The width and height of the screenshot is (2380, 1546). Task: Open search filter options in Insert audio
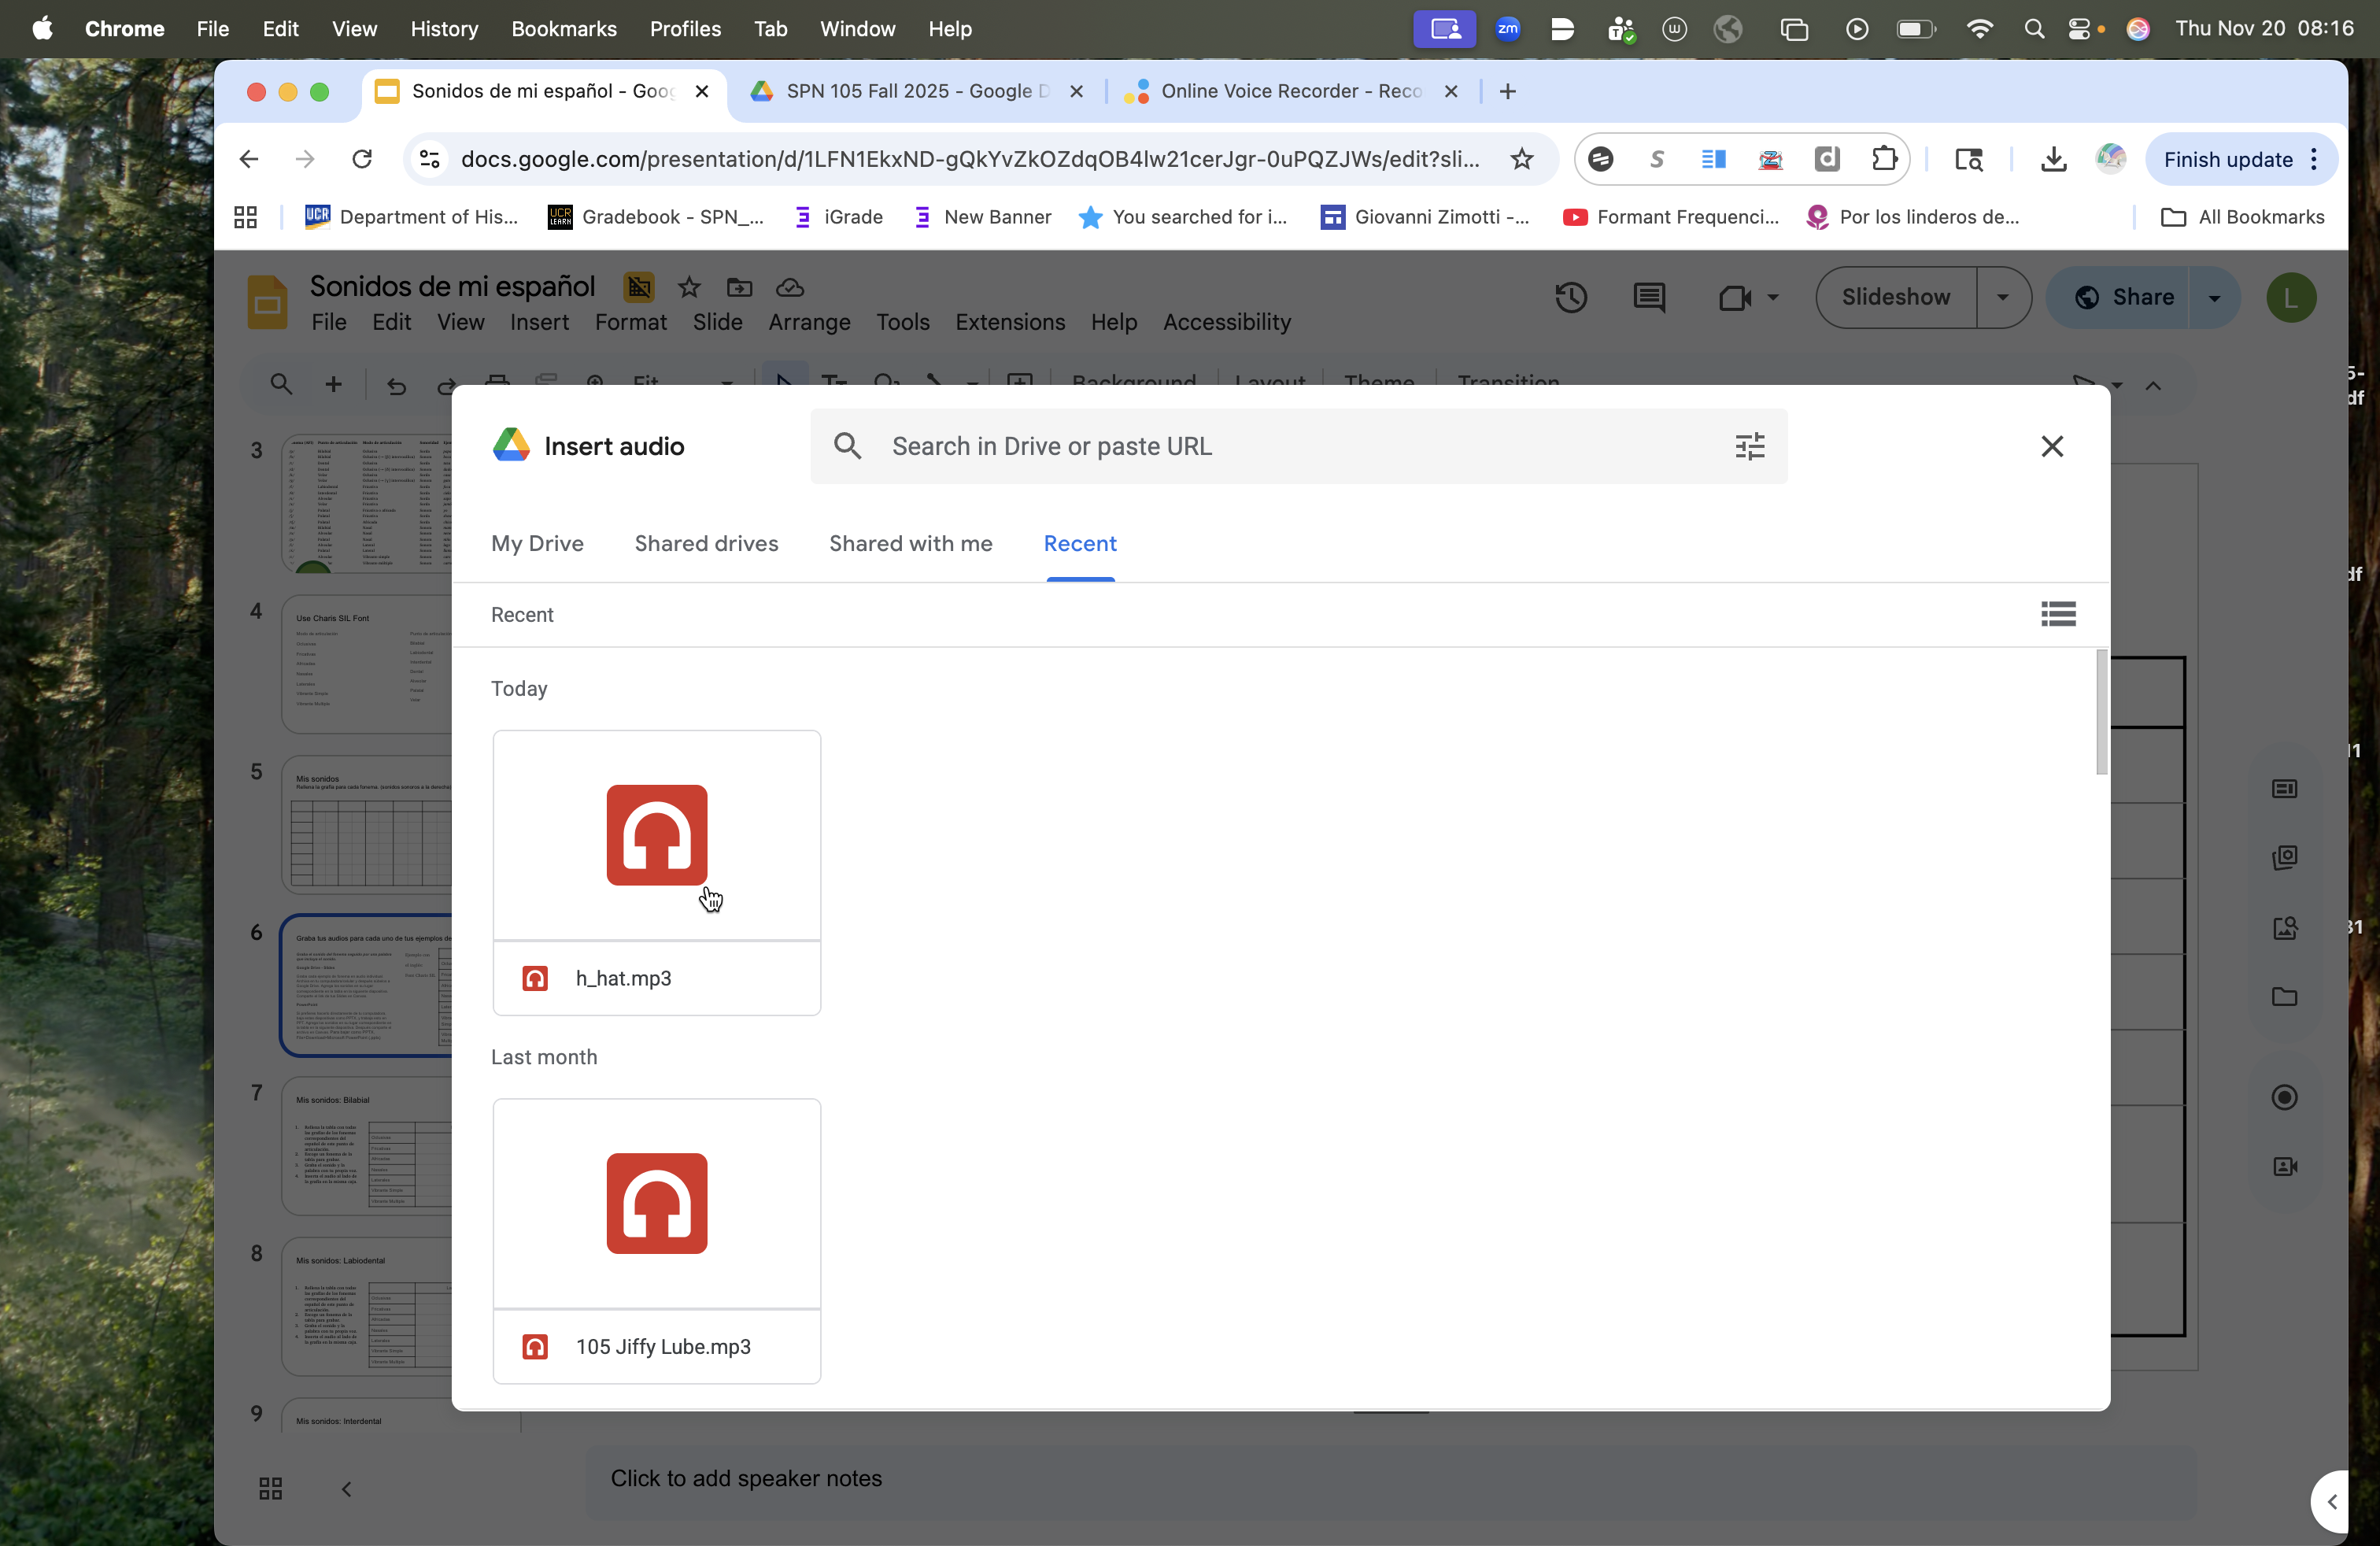[x=1749, y=446]
